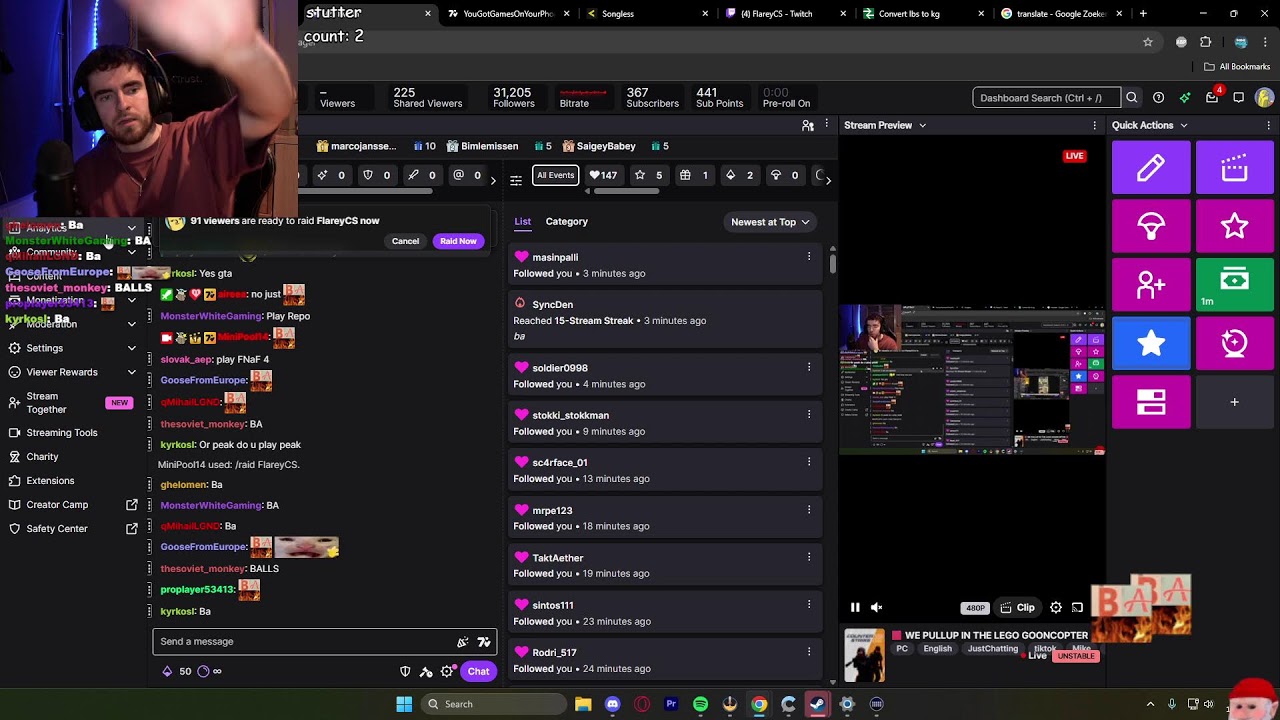Run the green 1m ad break quick action
Viewport: 1280px width, 720px height.
coord(1234,285)
